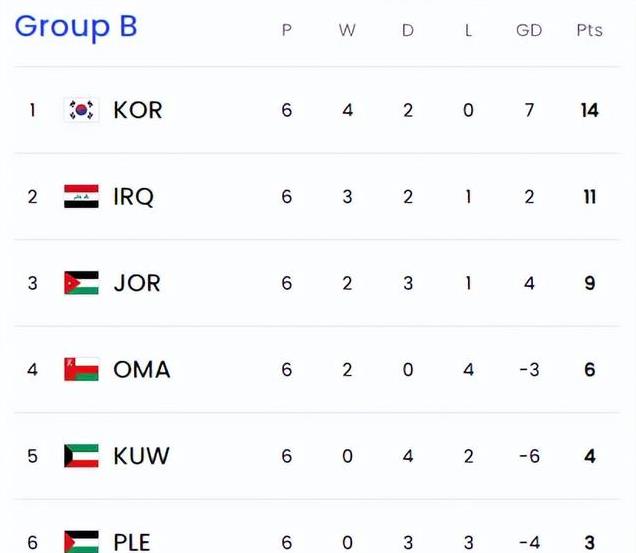Click the P column header
This screenshot has width=636, height=553.
click(287, 30)
